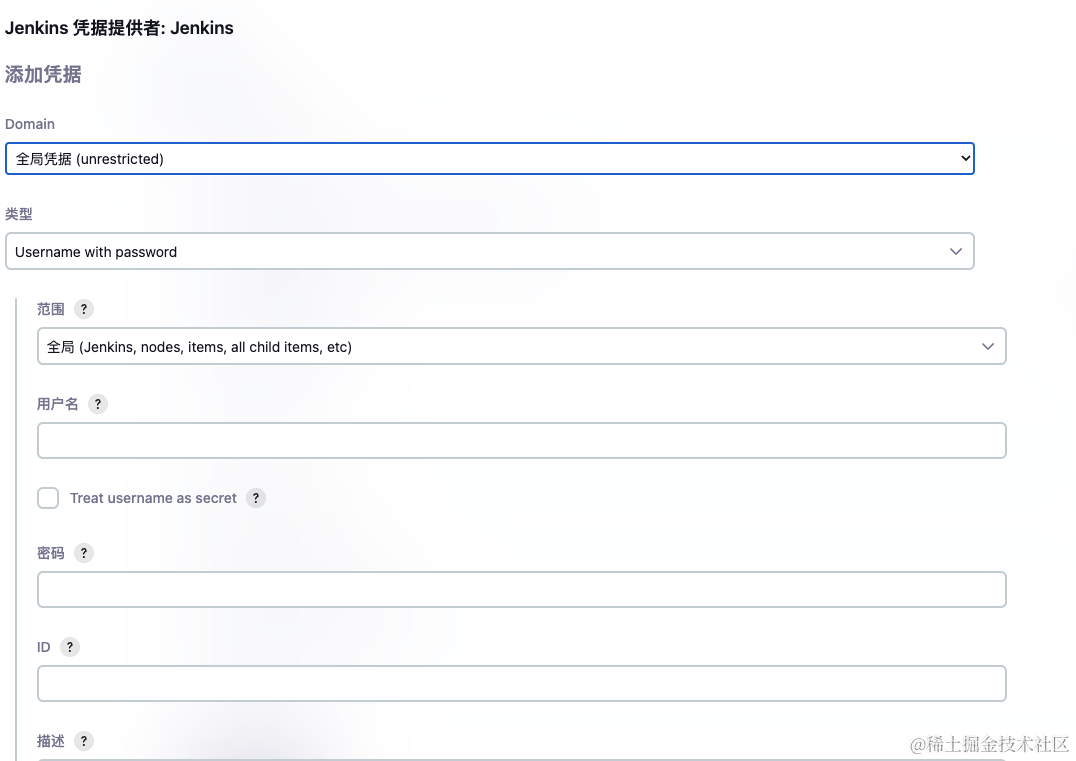Select the Jenkins 凭据提供者 title text
Image resolution: width=1076 pixels, height=761 pixels.
point(119,28)
